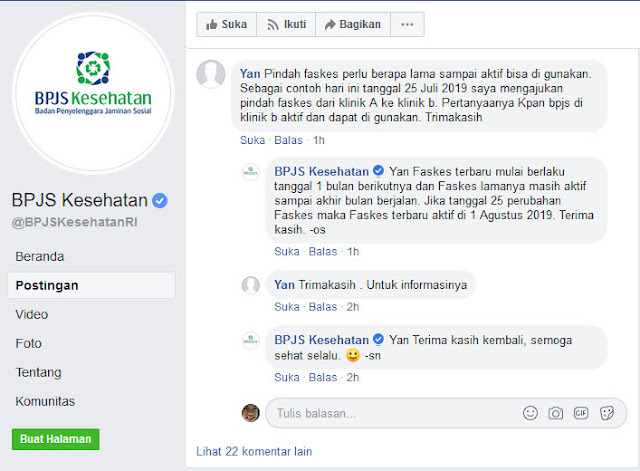Click the verified badge beside page title

[x=160, y=200]
